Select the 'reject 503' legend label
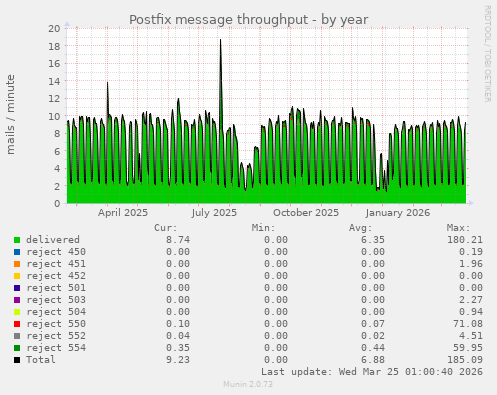Screen dimensions: 497x395 (56, 300)
